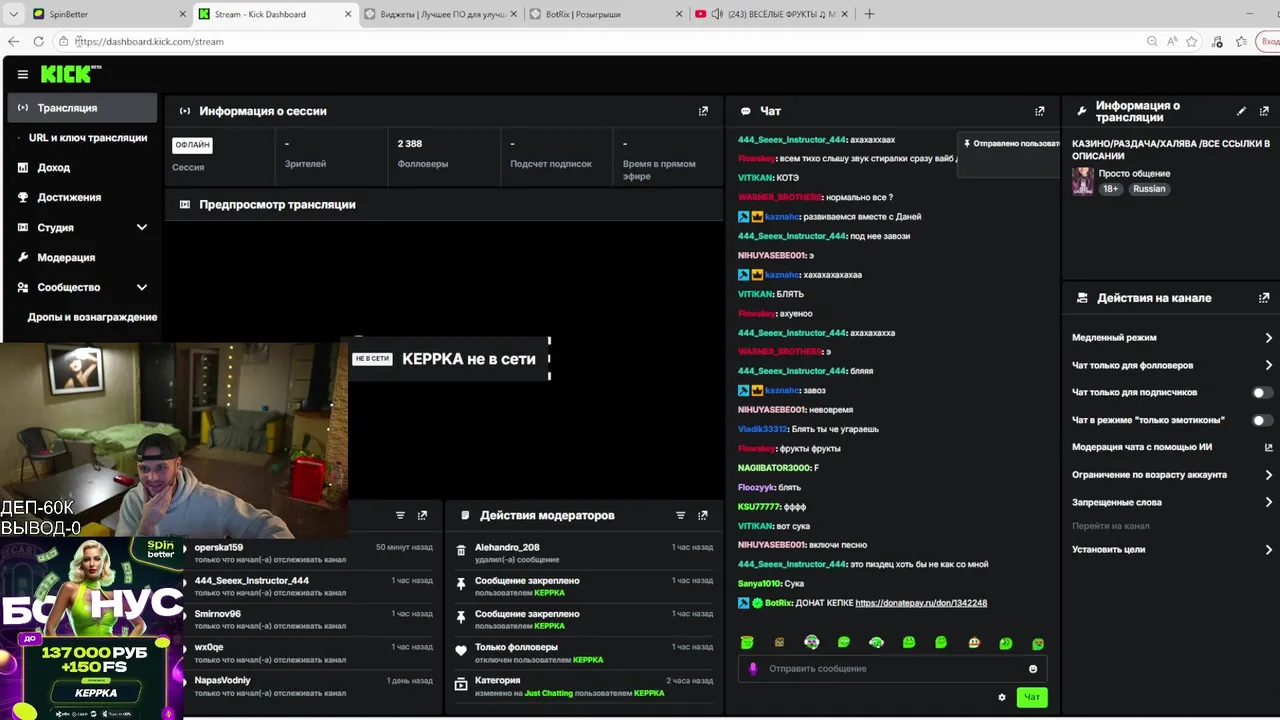Toggle Чат в режиме только эмотиконы switch
This screenshot has height=720, width=1280.
pyautogui.click(x=1263, y=420)
